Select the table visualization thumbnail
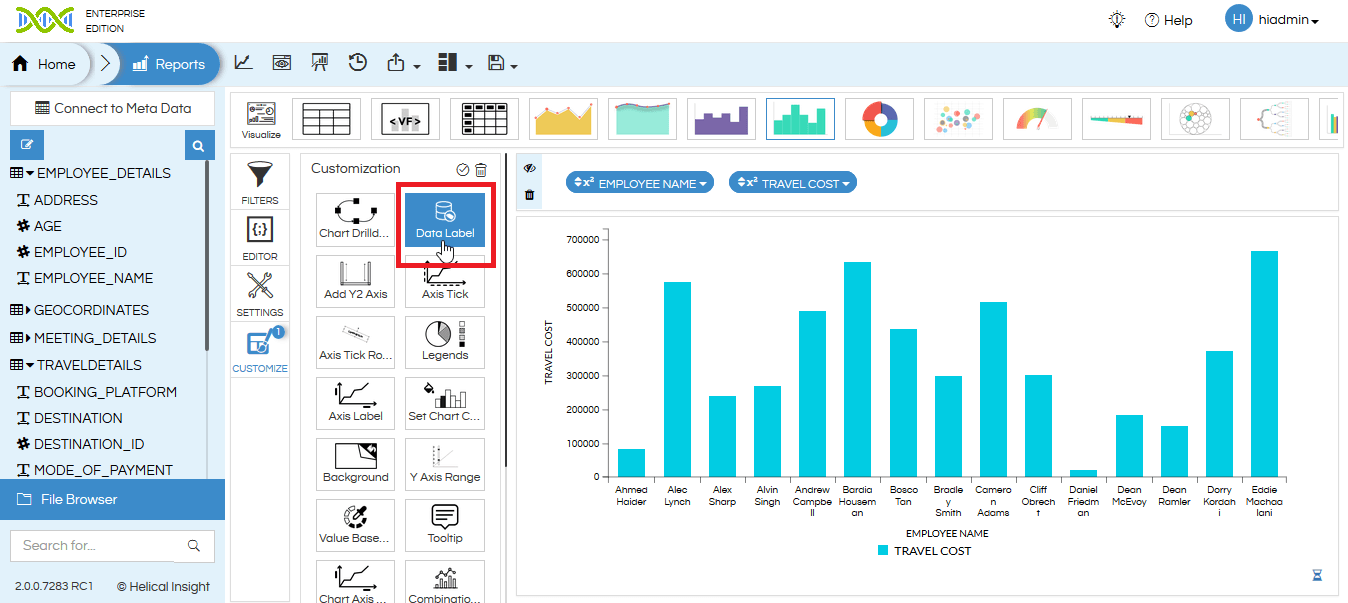Viewport: 1348px width, 603px height. (x=326, y=119)
